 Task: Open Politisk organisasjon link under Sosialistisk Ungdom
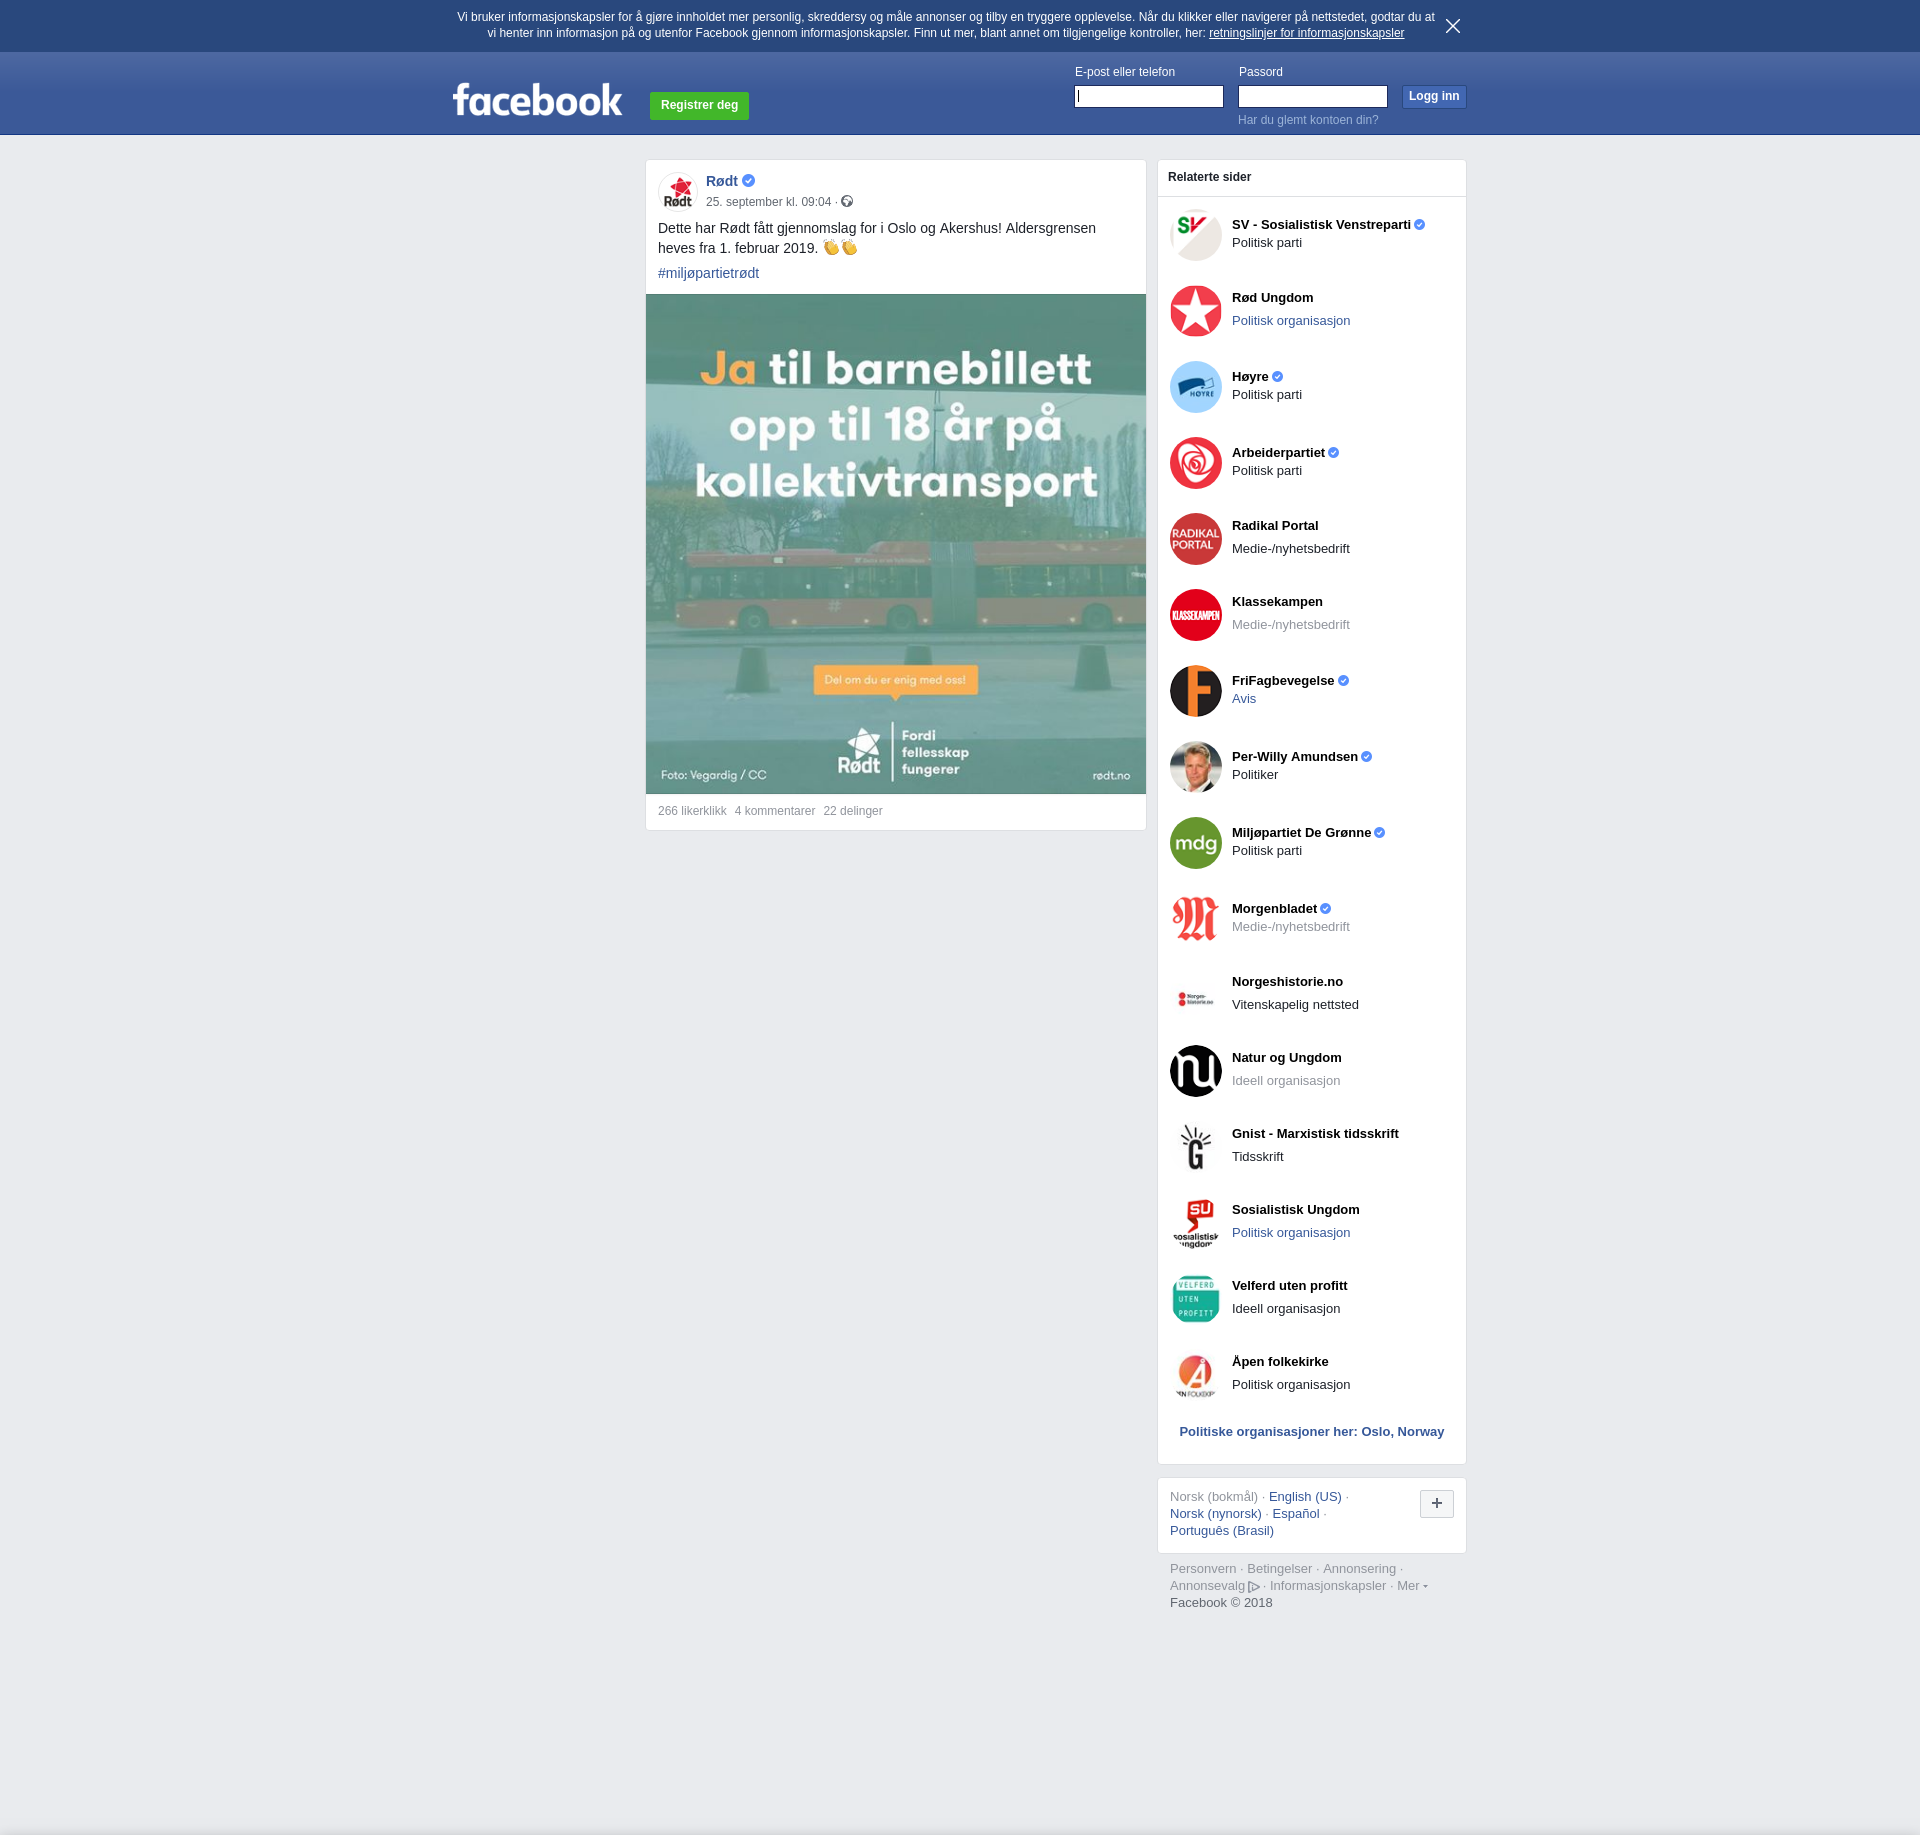[1291, 1233]
